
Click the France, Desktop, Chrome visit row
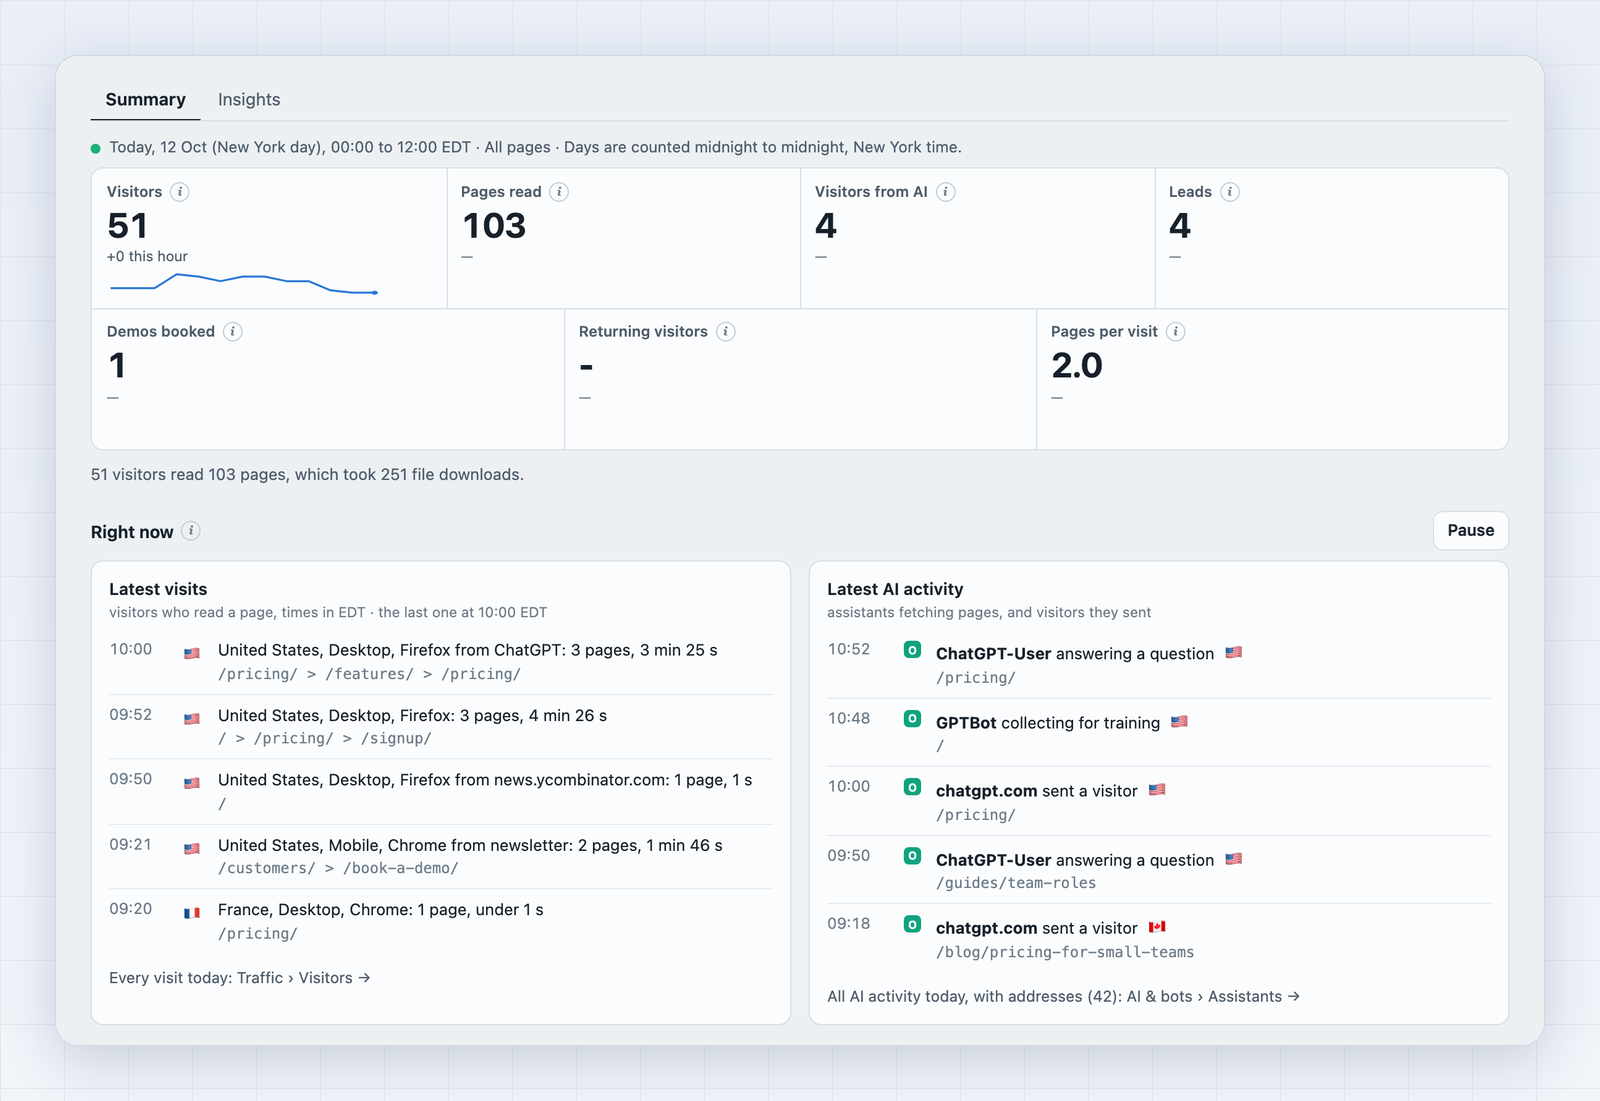tap(441, 921)
